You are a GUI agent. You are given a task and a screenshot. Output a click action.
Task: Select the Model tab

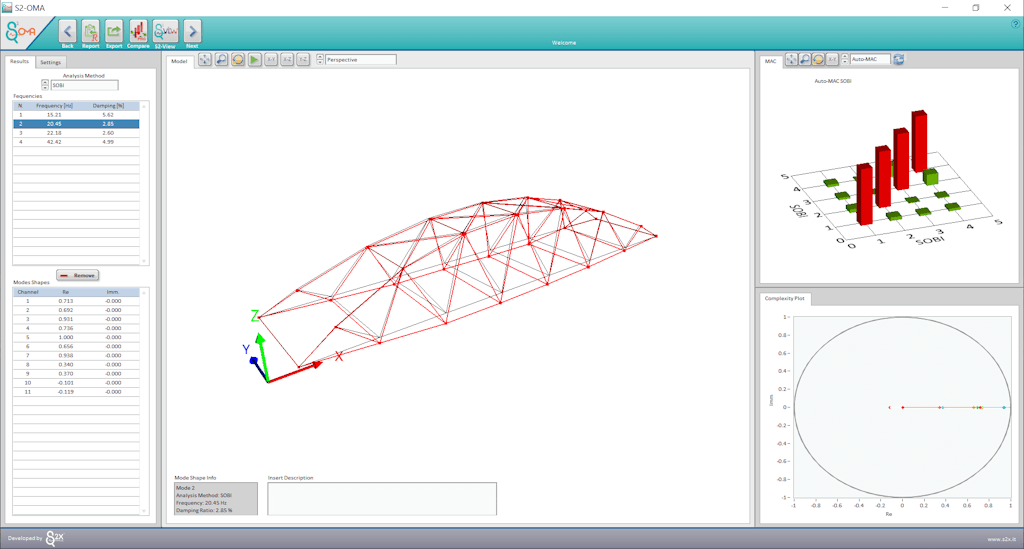click(x=179, y=61)
